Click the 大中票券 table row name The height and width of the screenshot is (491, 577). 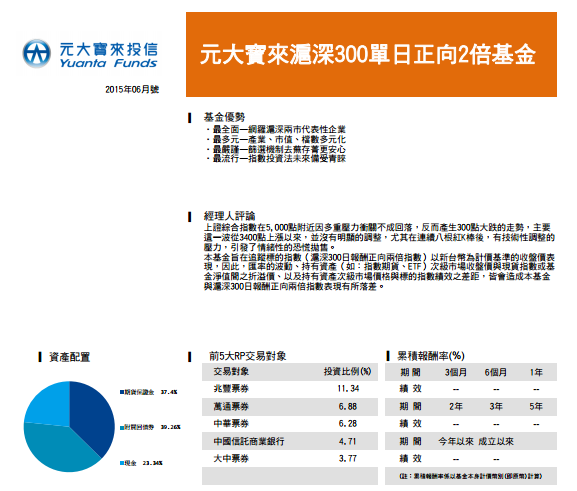click(231, 459)
